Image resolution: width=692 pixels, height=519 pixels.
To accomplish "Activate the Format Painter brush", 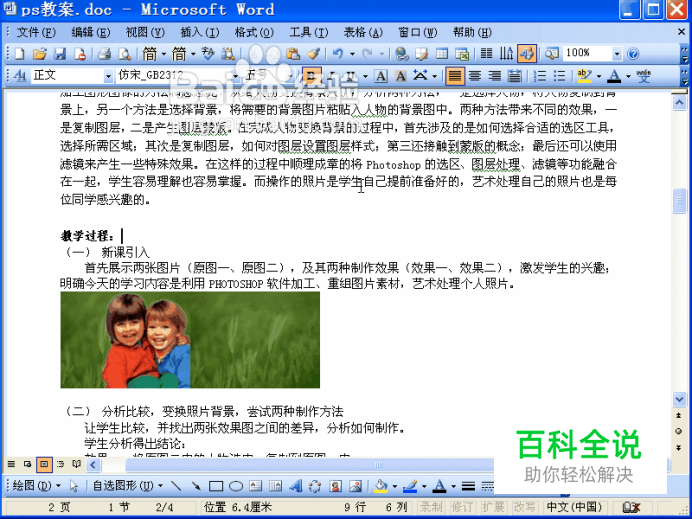I will point(313,54).
